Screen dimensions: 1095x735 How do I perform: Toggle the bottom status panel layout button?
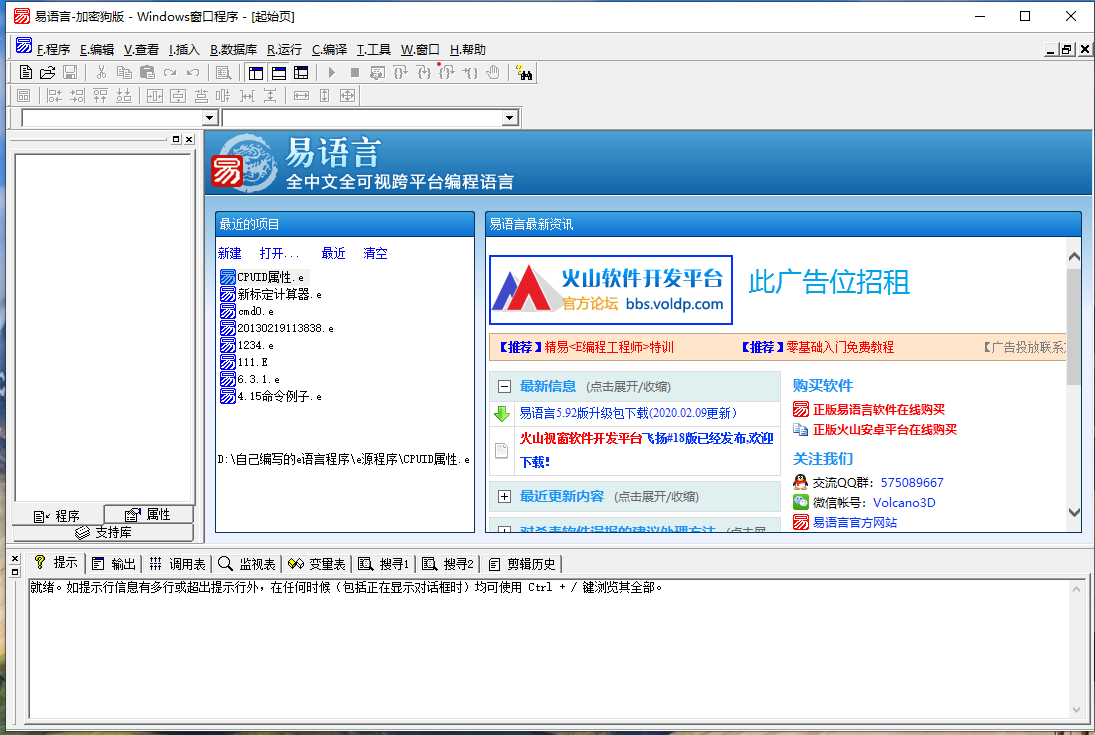coord(279,73)
